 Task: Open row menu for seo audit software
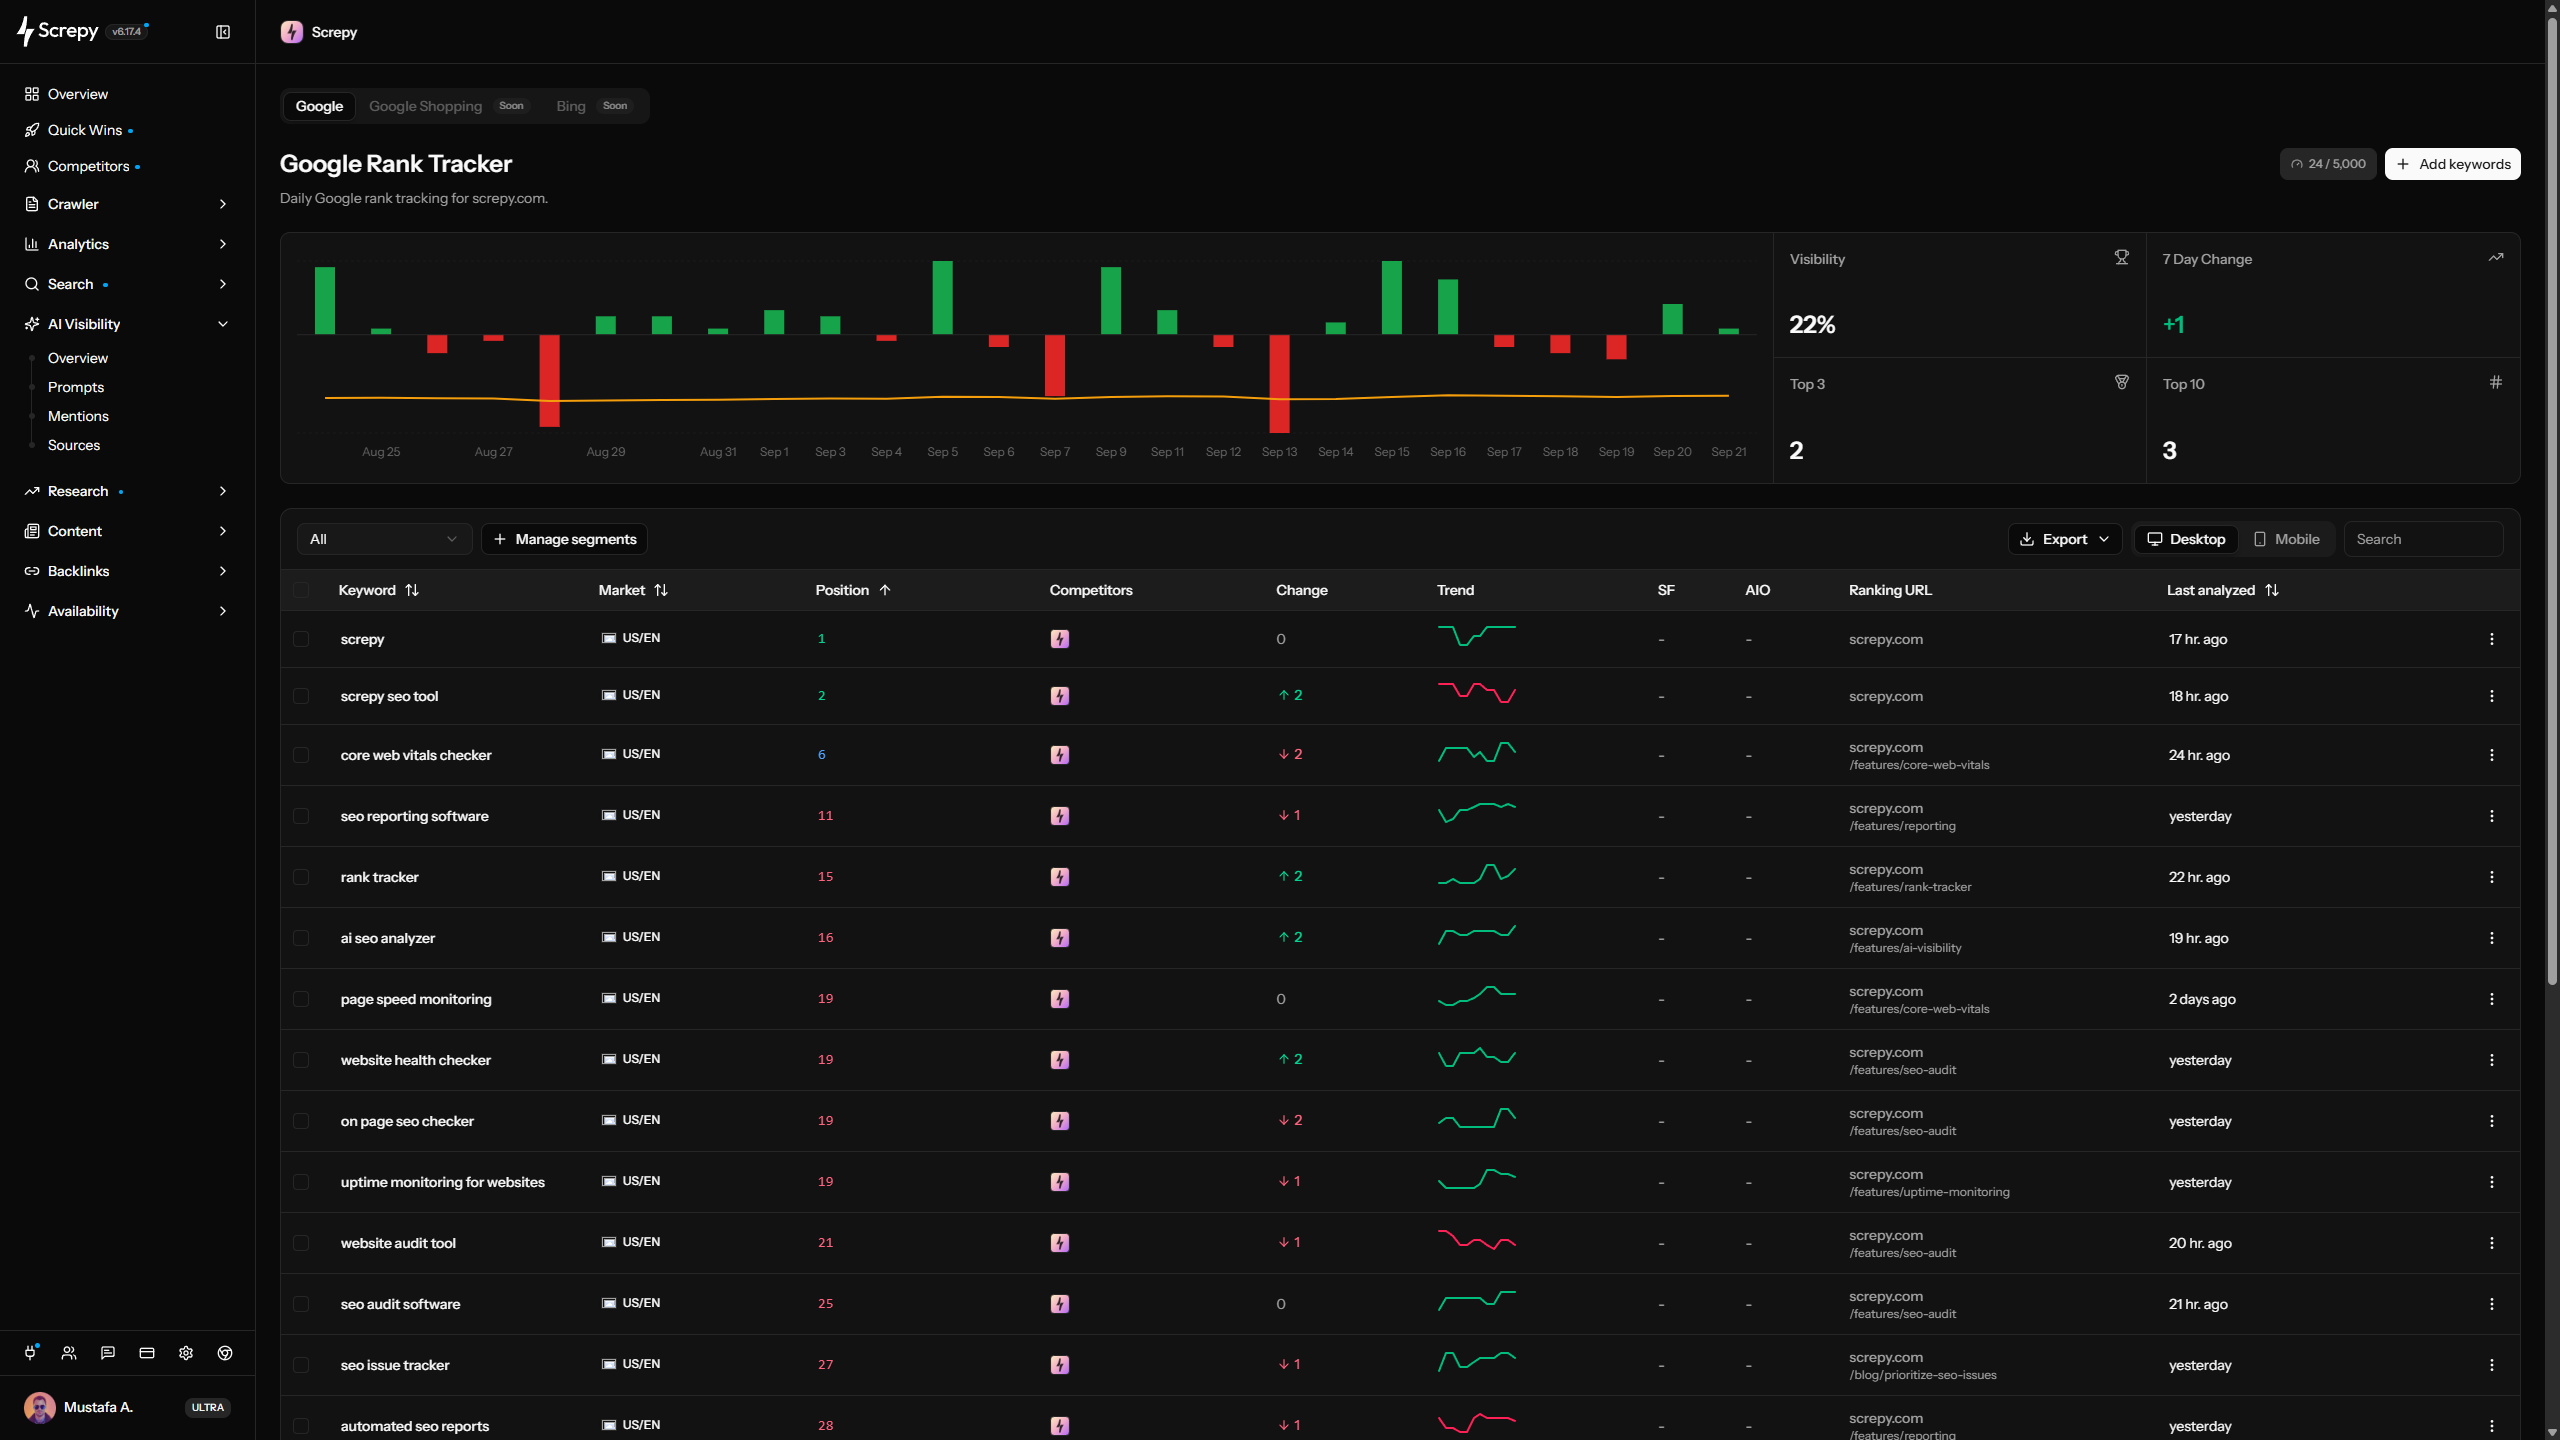2492,1304
